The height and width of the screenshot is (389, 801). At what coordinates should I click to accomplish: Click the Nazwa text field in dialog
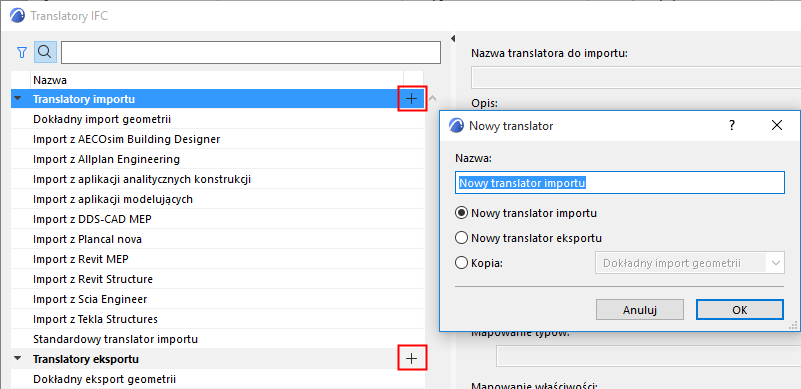620,182
